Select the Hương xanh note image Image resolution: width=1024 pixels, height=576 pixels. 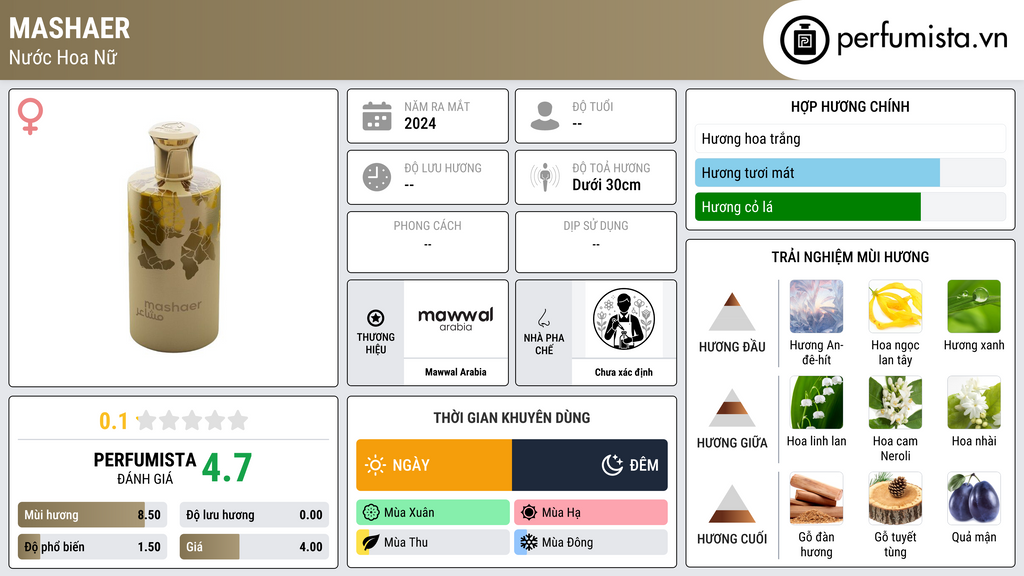[x=974, y=306]
